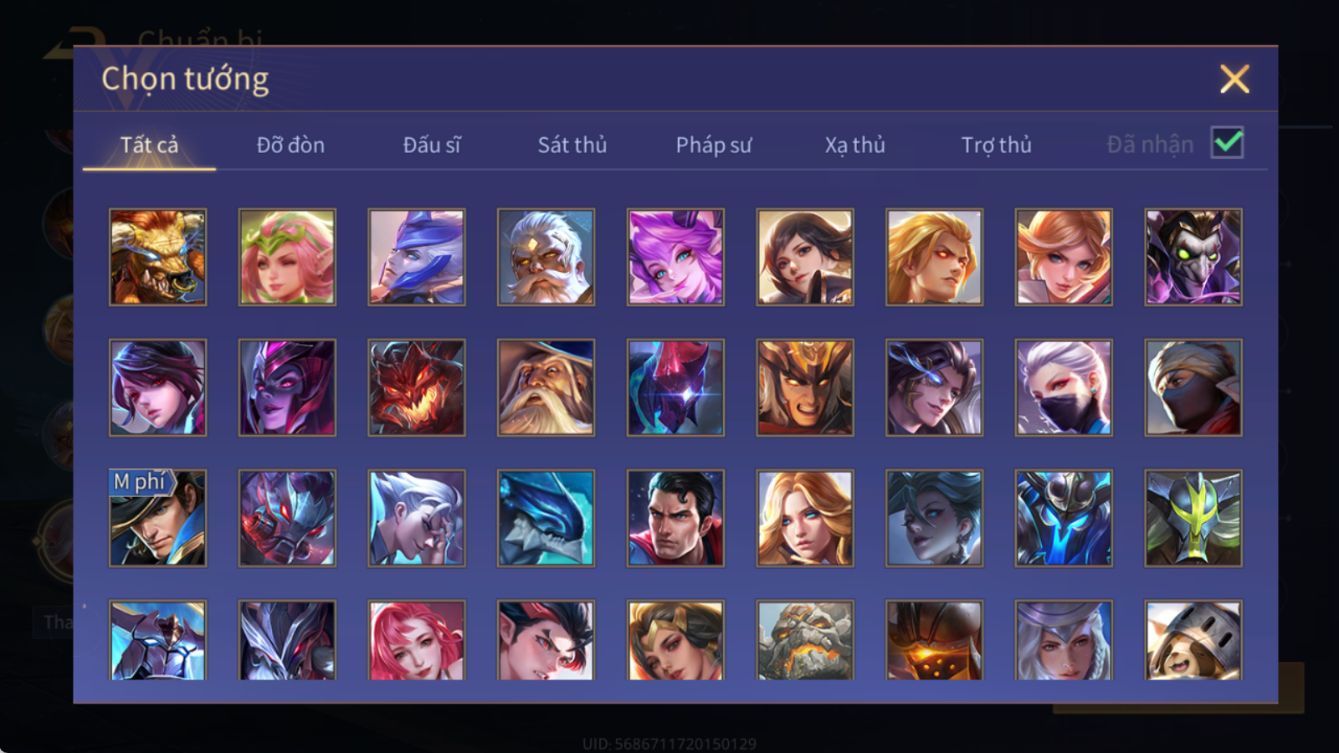
Task: Pick the Superman hero portrait
Action: [676, 518]
